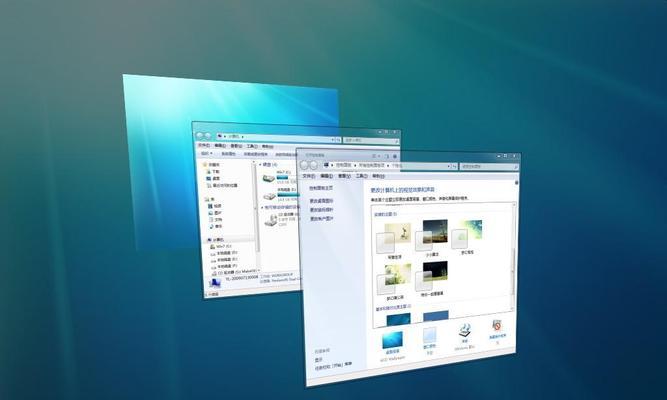667x400 pixels.
Task: Click search magnifier icon in Personalization window
Action: coord(516,167)
